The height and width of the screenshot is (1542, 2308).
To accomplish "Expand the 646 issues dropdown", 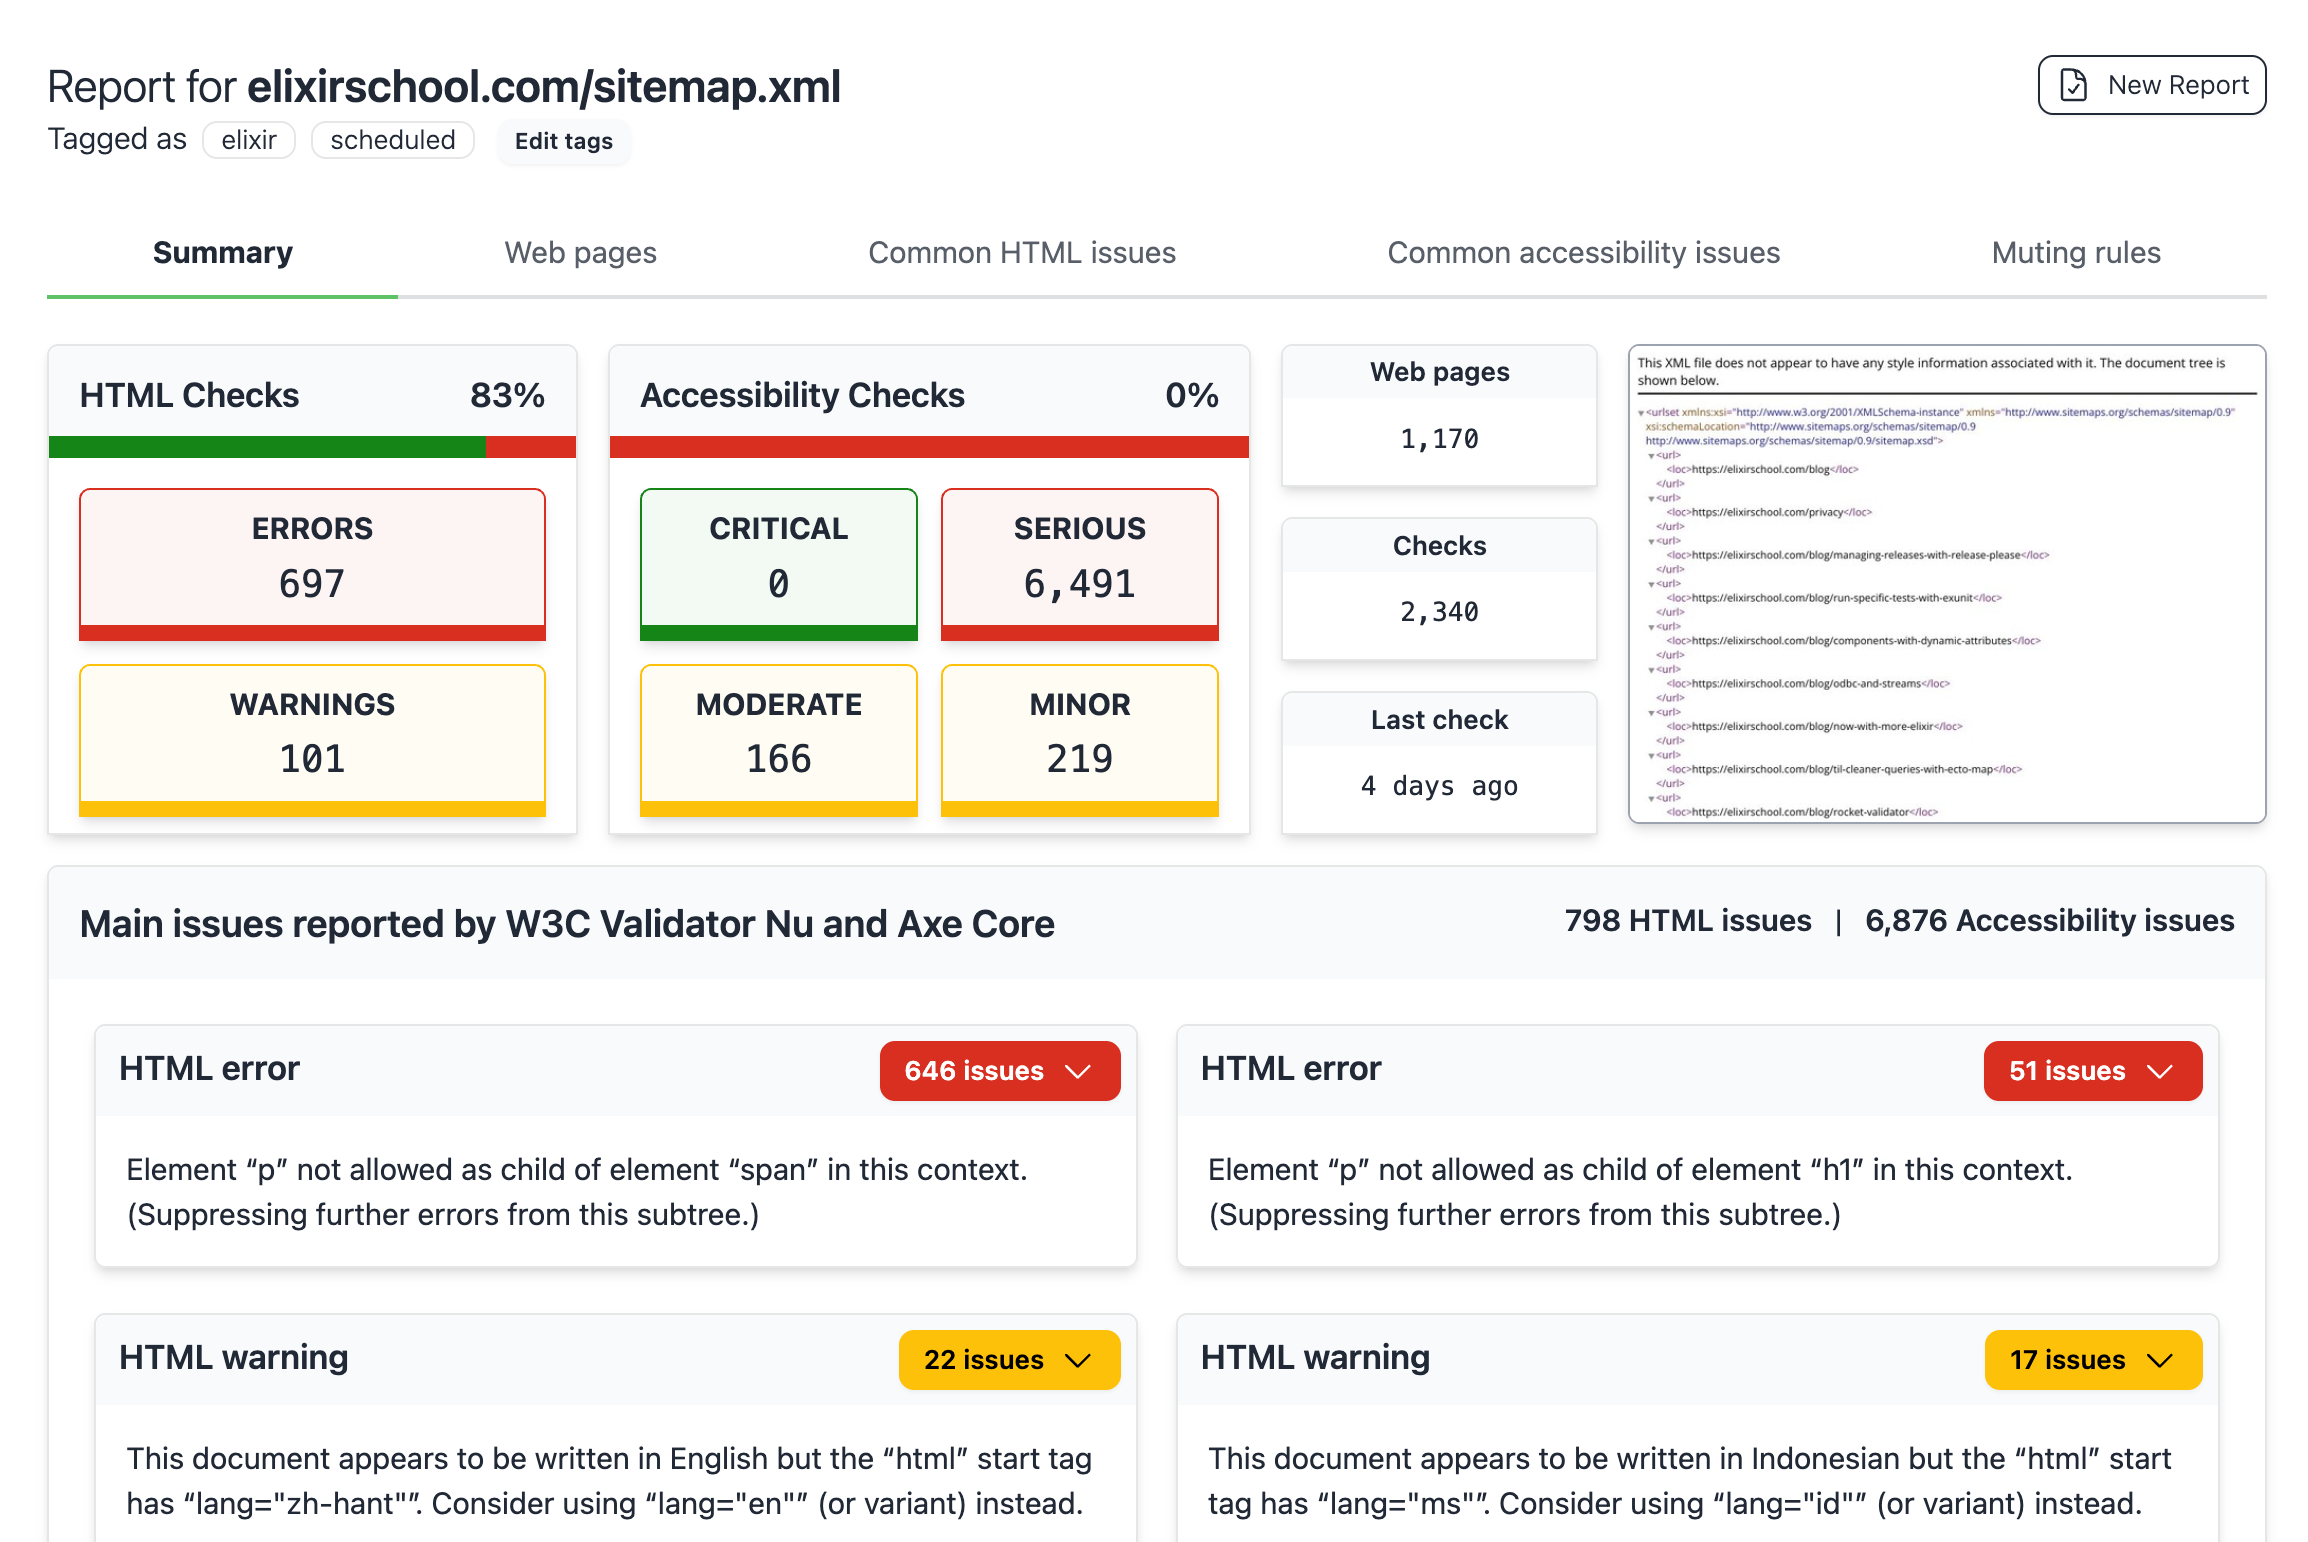I will pos(1000,1071).
